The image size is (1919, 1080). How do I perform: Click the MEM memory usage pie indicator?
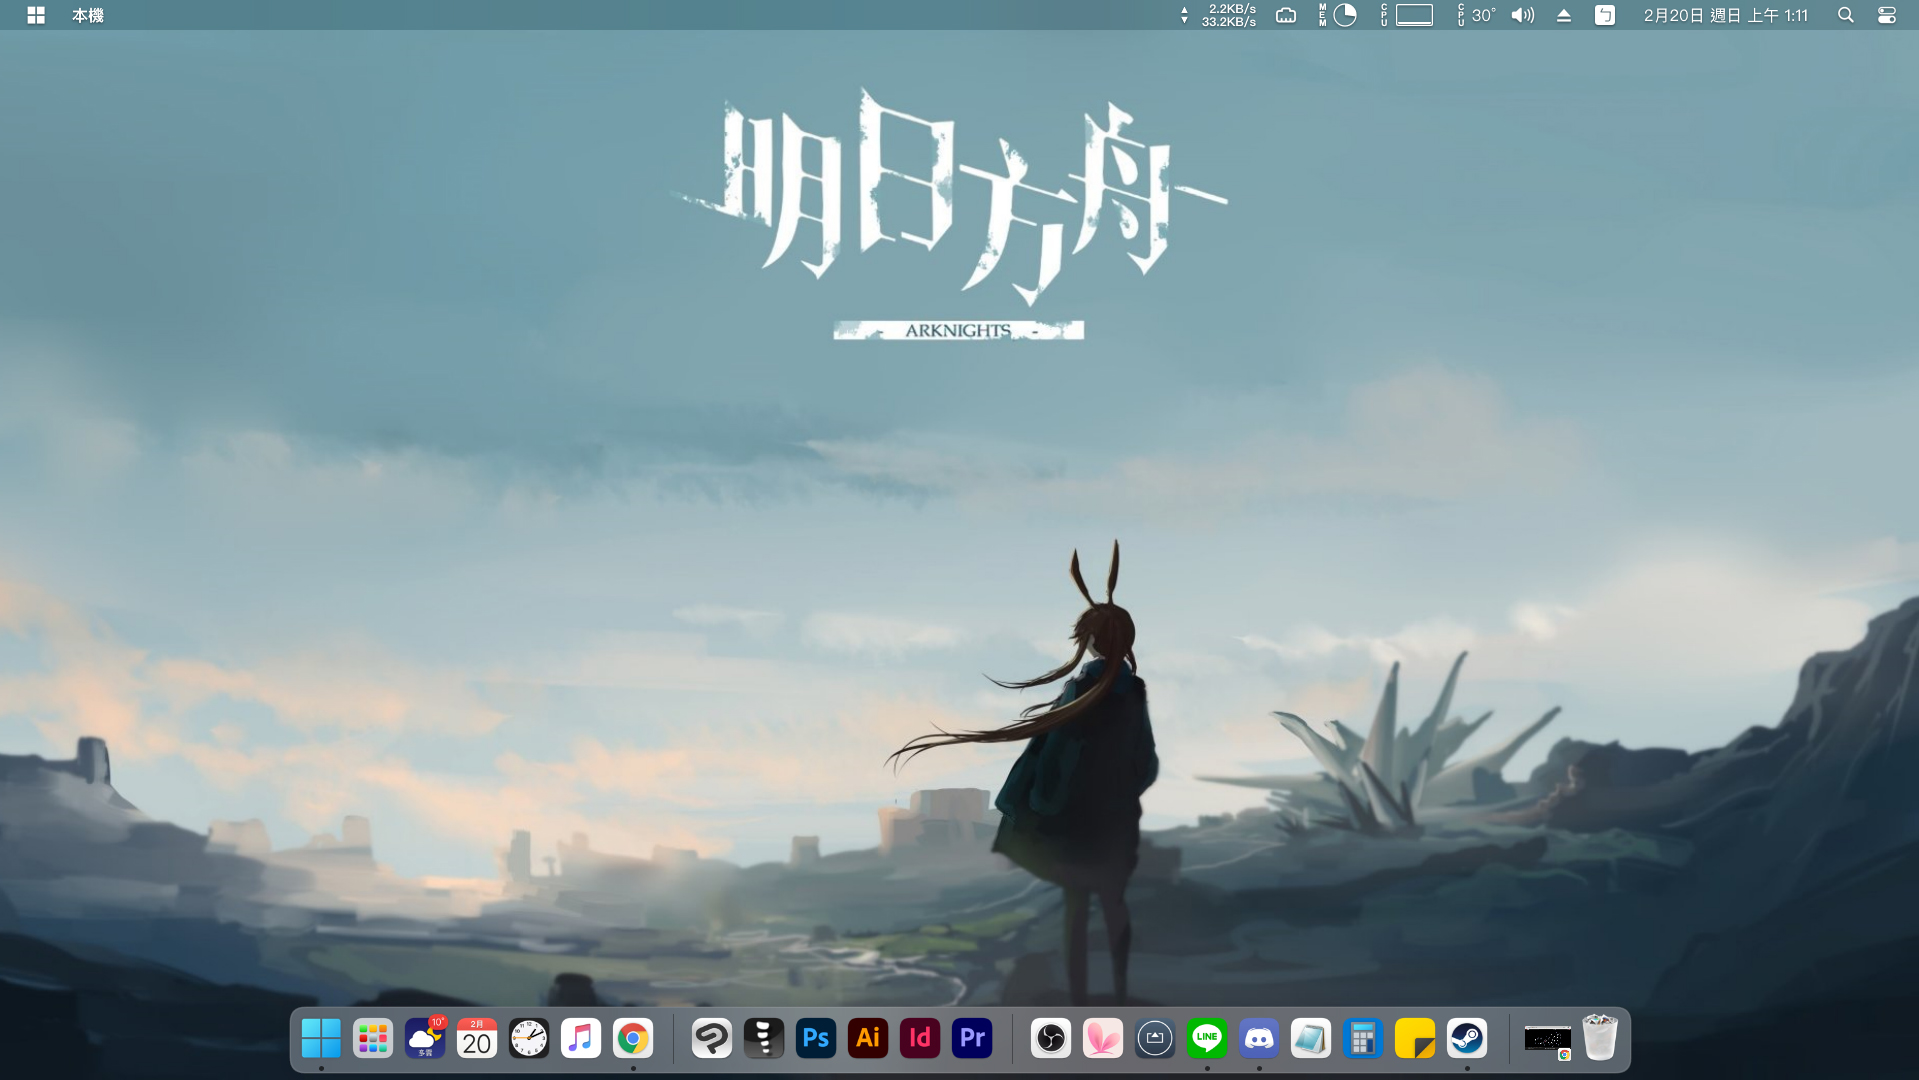tap(1338, 15)
